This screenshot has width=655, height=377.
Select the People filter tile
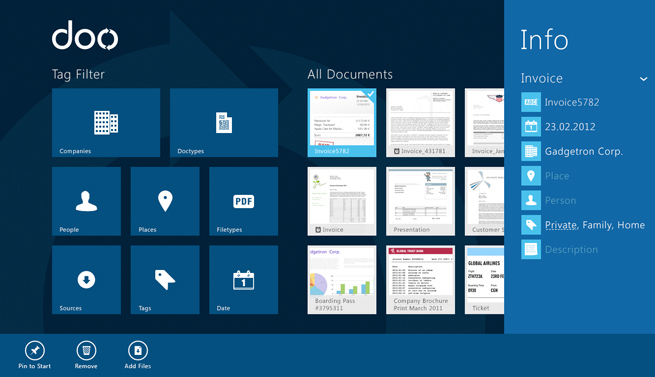coord(86,201)
